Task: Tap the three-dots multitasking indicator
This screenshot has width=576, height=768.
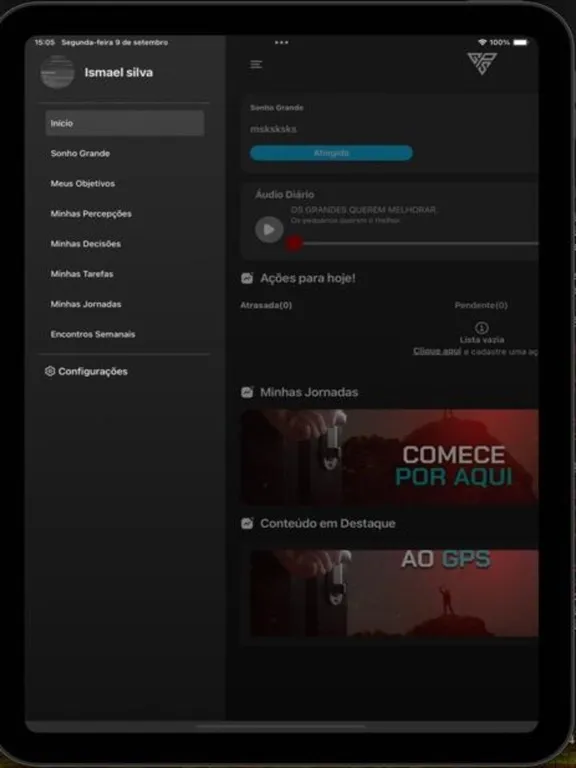Action: (x=282, y=43)
